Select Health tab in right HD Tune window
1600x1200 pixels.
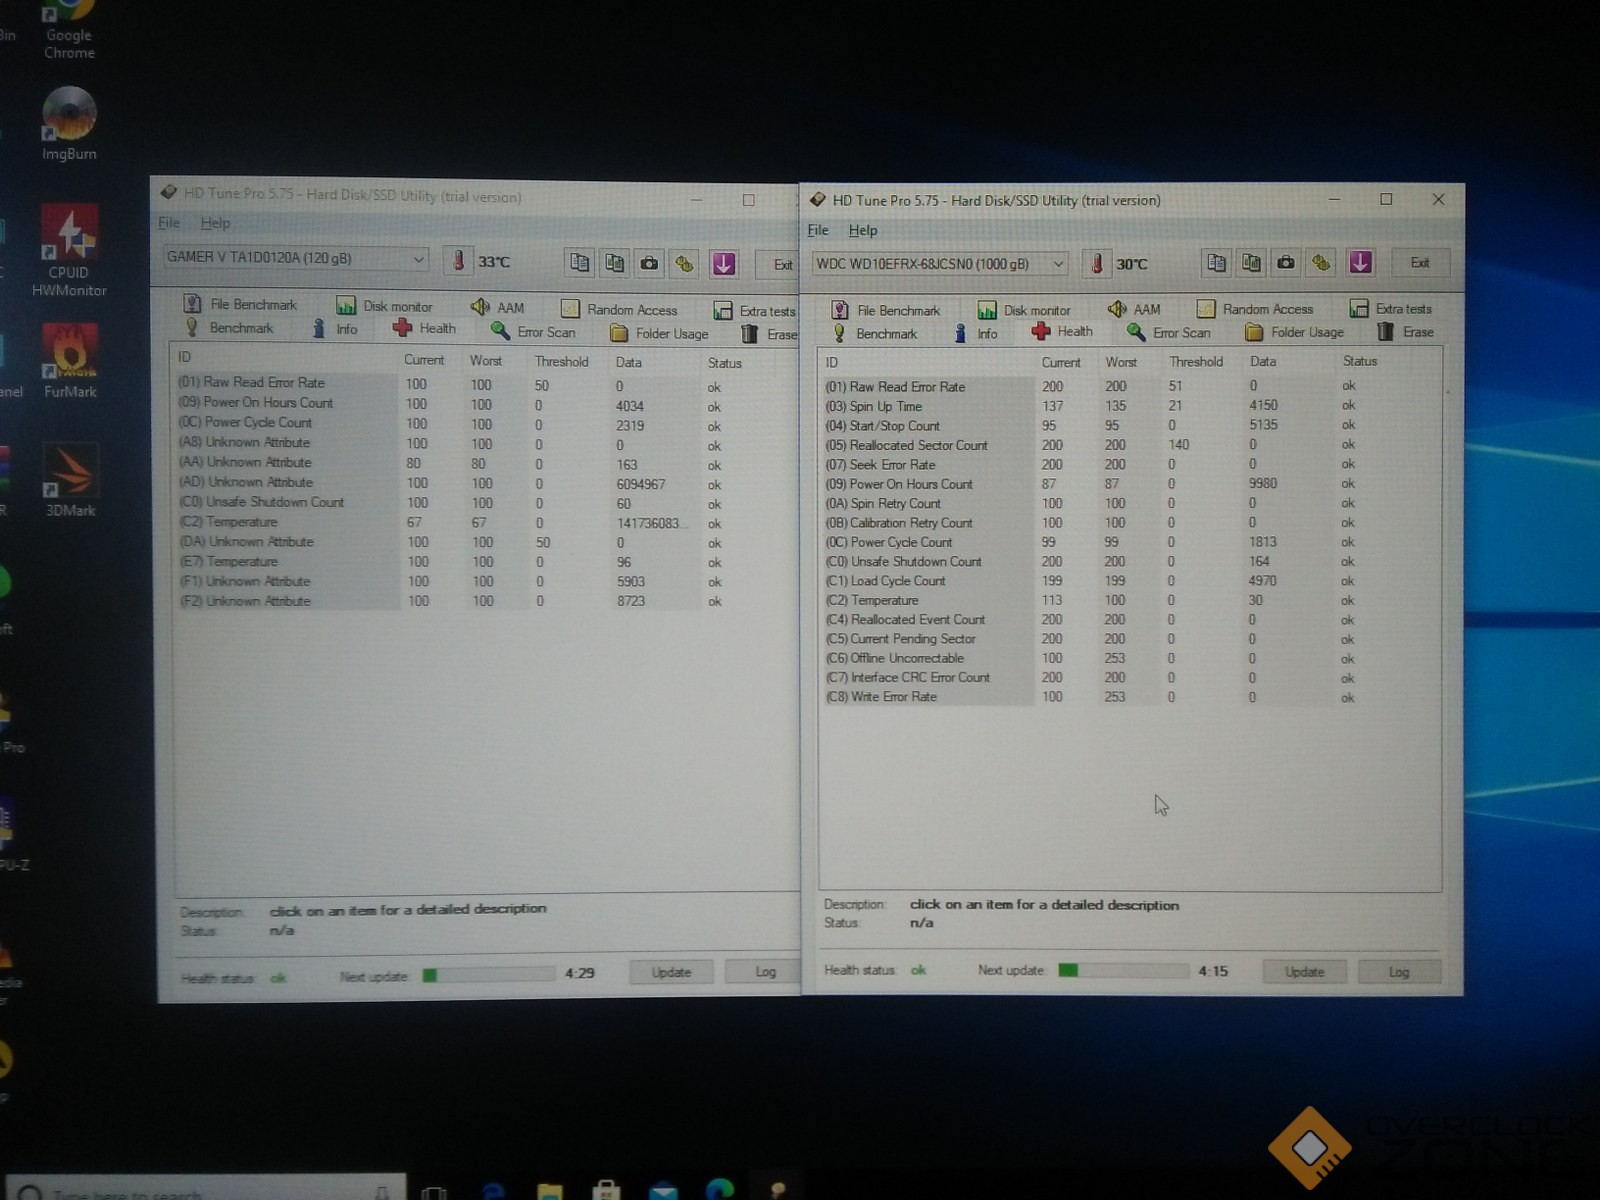tap(1062, 331)
